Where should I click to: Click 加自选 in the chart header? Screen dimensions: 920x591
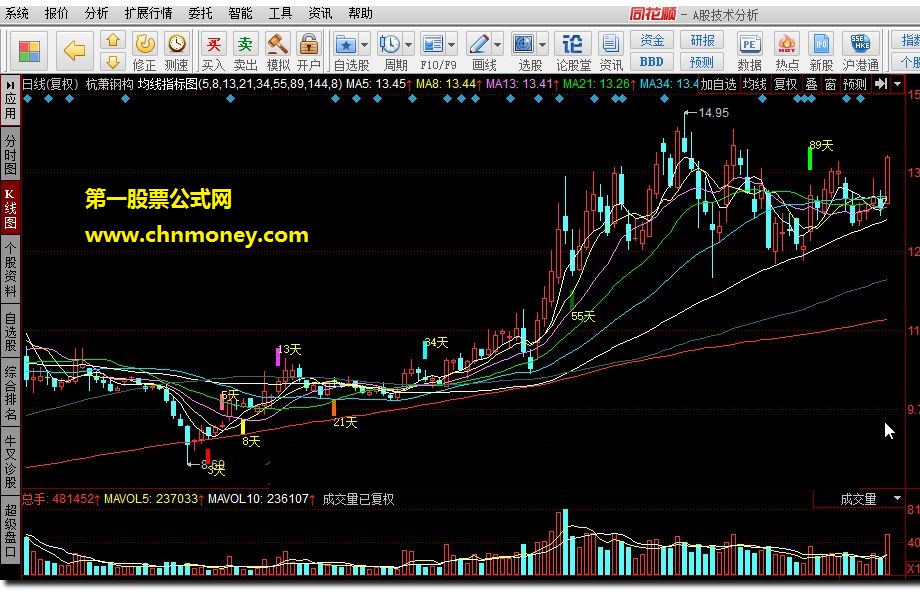719,85
